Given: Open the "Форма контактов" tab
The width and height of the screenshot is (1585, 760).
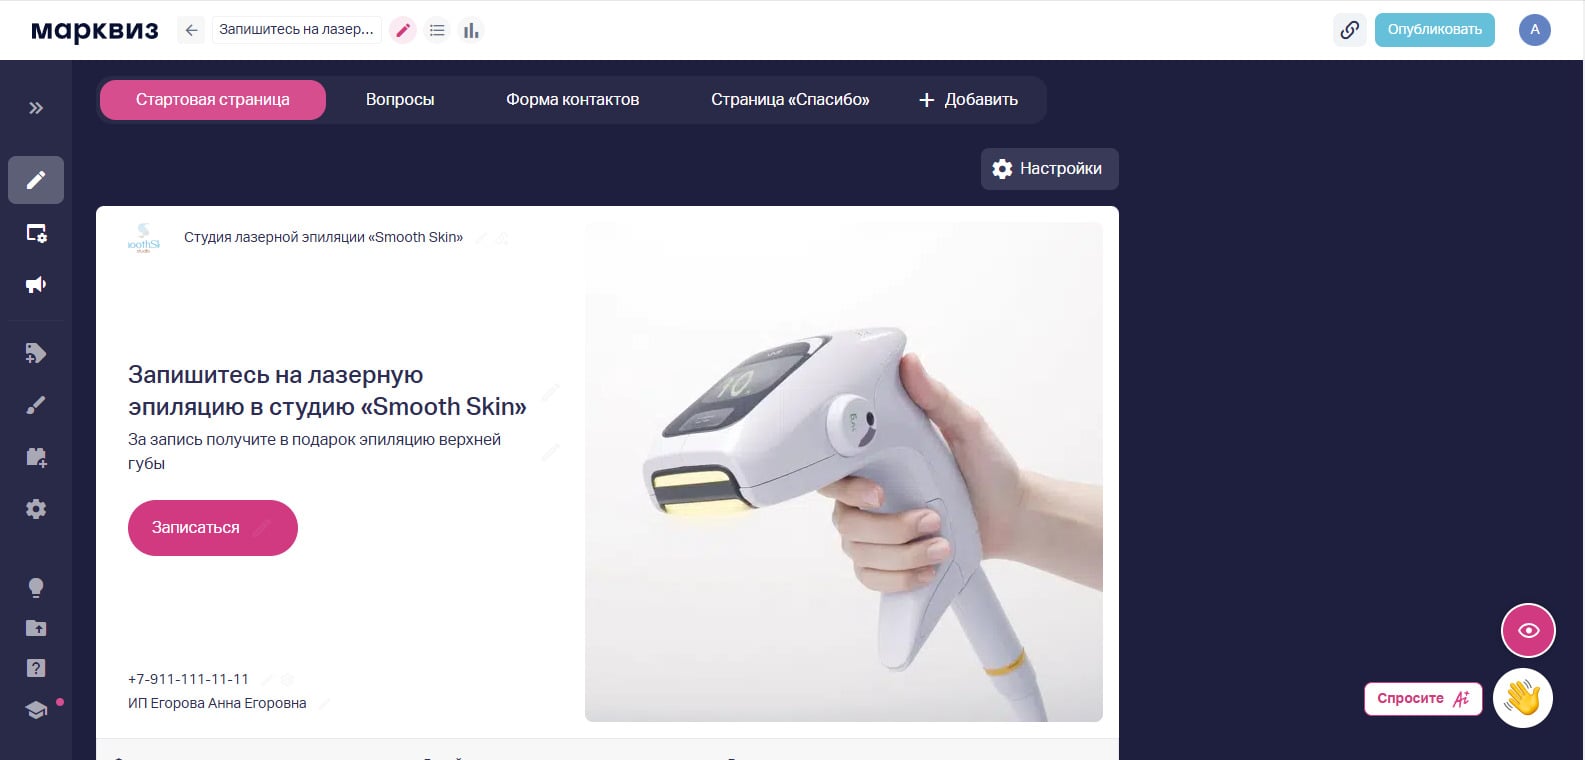Looking at the screenshot, I should (572, 100).
